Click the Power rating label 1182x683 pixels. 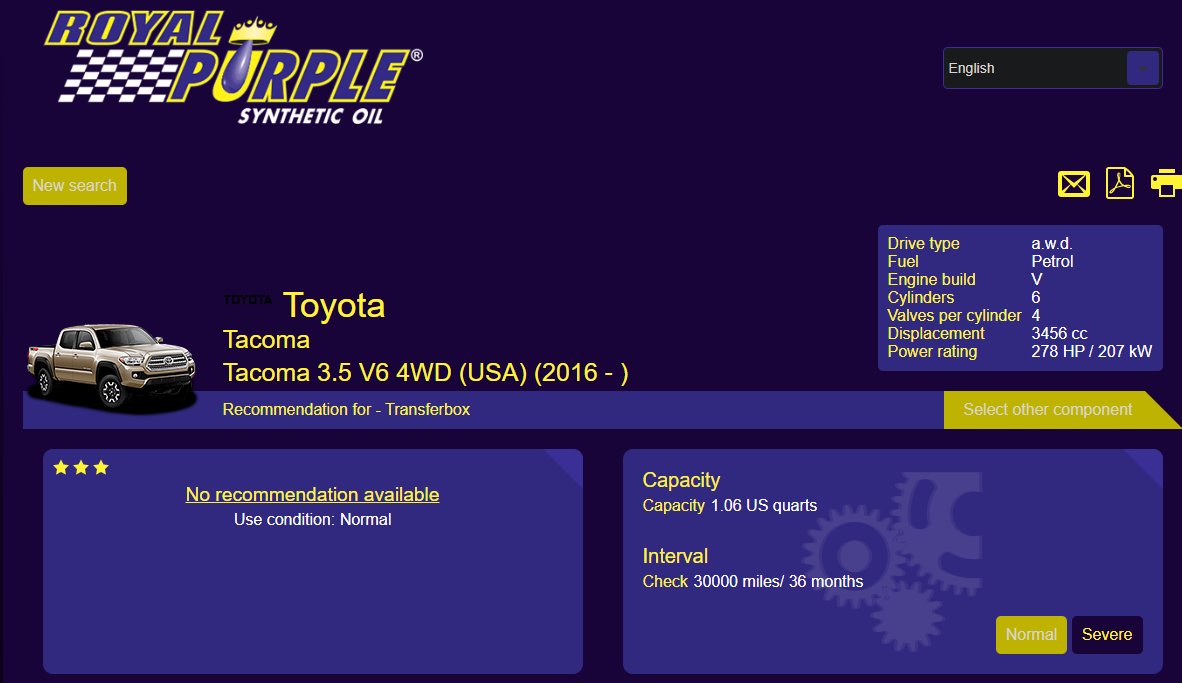click(932, 351)
